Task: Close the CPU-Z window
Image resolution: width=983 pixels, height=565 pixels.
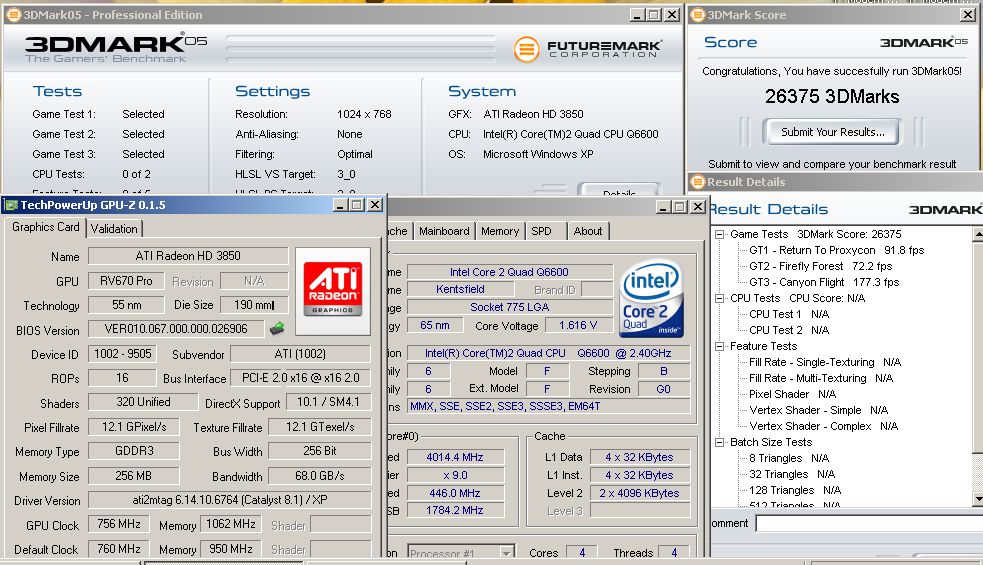Action: [698, 207]
